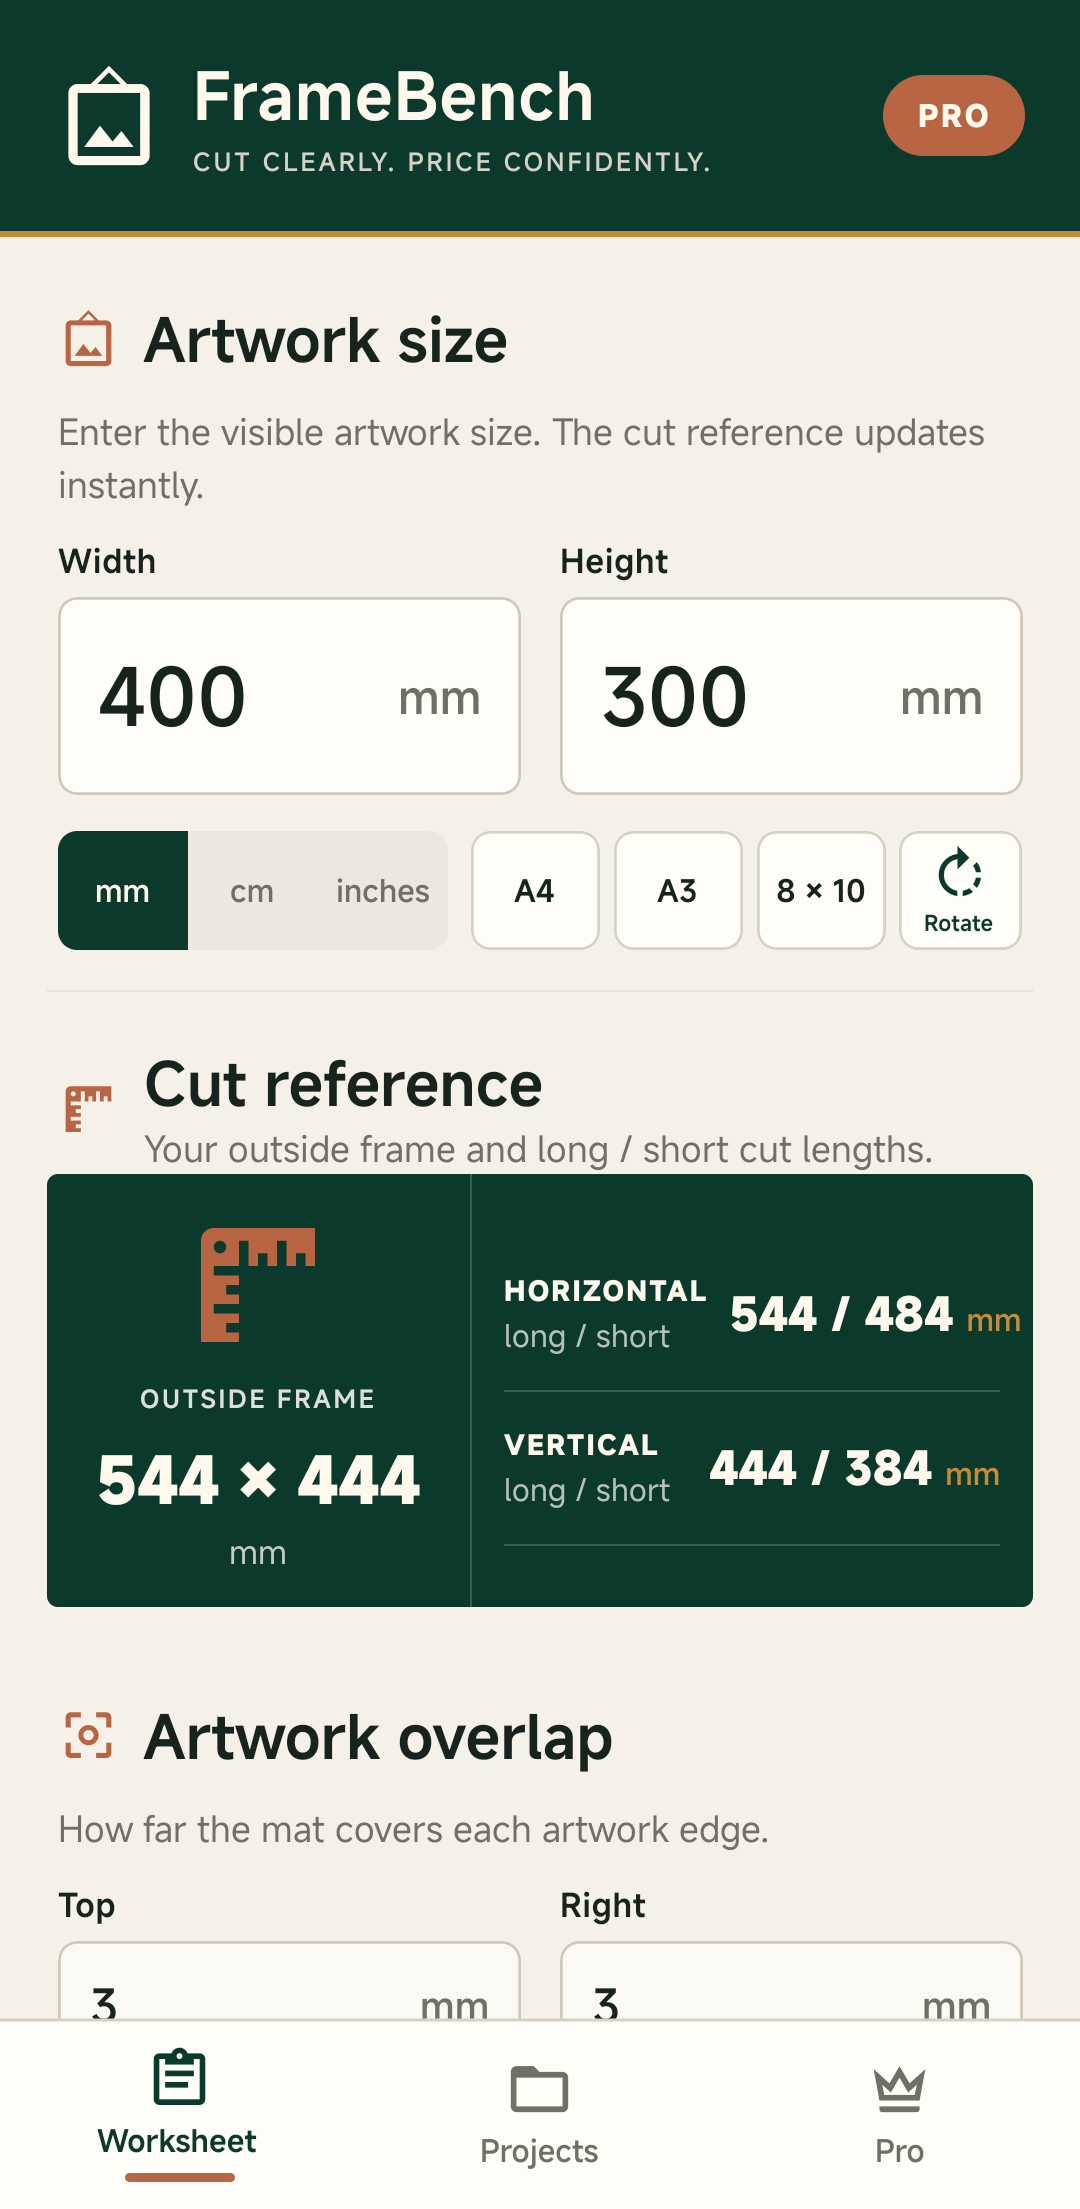Apply the A4 size preset
Image resolution: width=1080 pixels, height=2209 pixels.
click(535, 890)
